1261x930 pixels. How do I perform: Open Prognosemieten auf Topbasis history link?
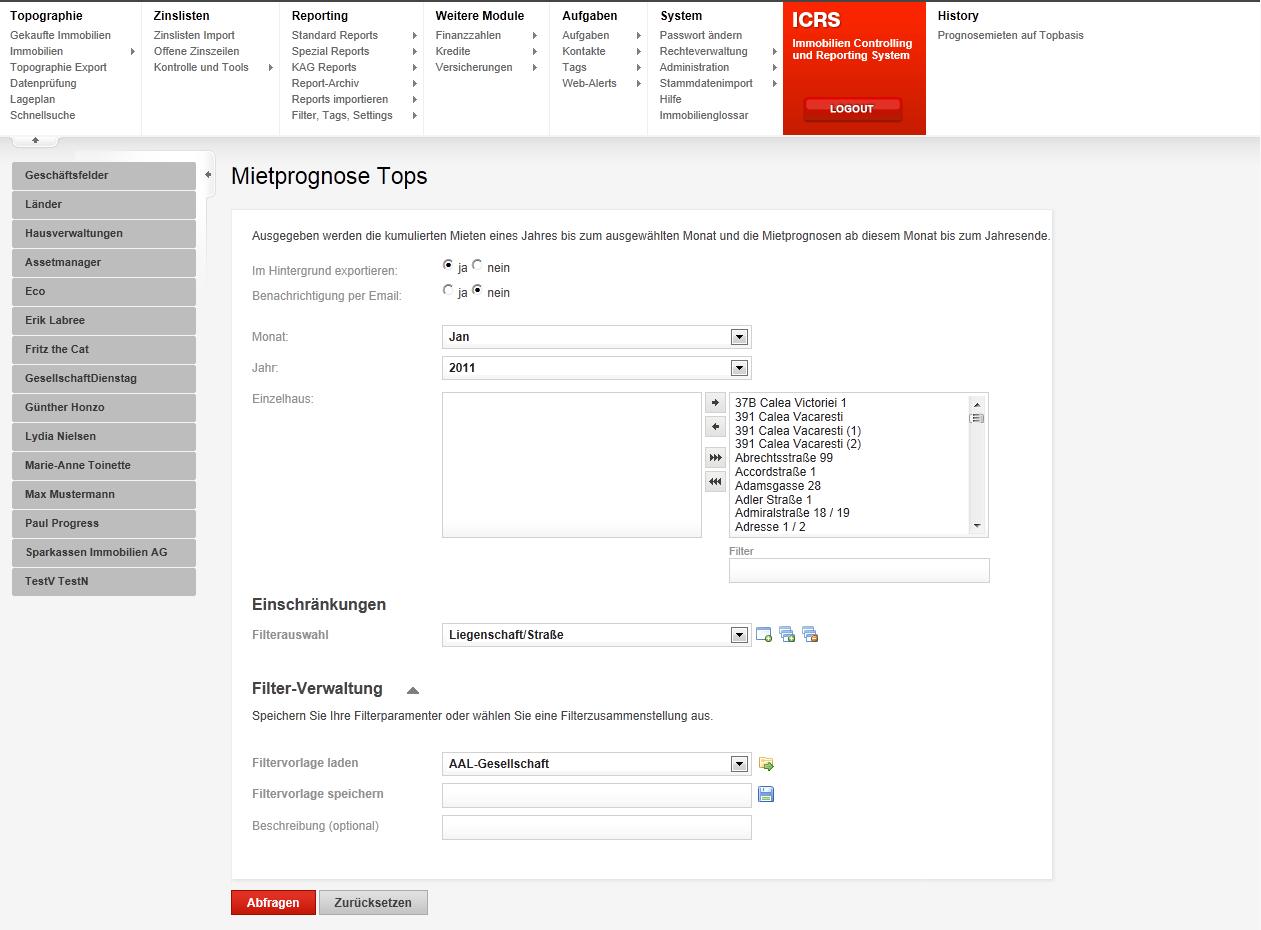(x=1010, y=35)
